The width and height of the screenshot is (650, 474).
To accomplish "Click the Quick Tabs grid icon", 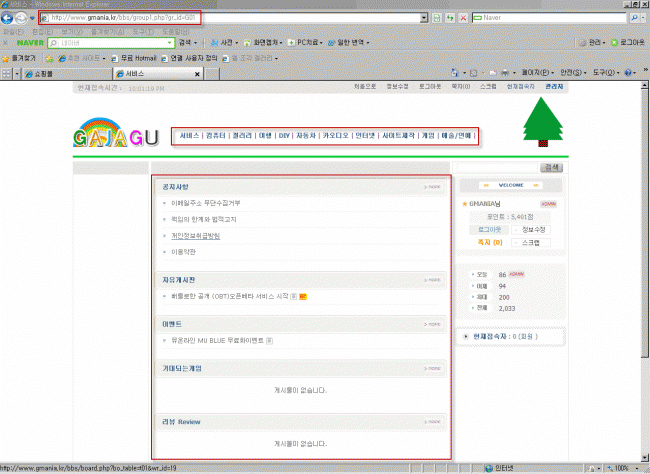I will pos(6,74).
